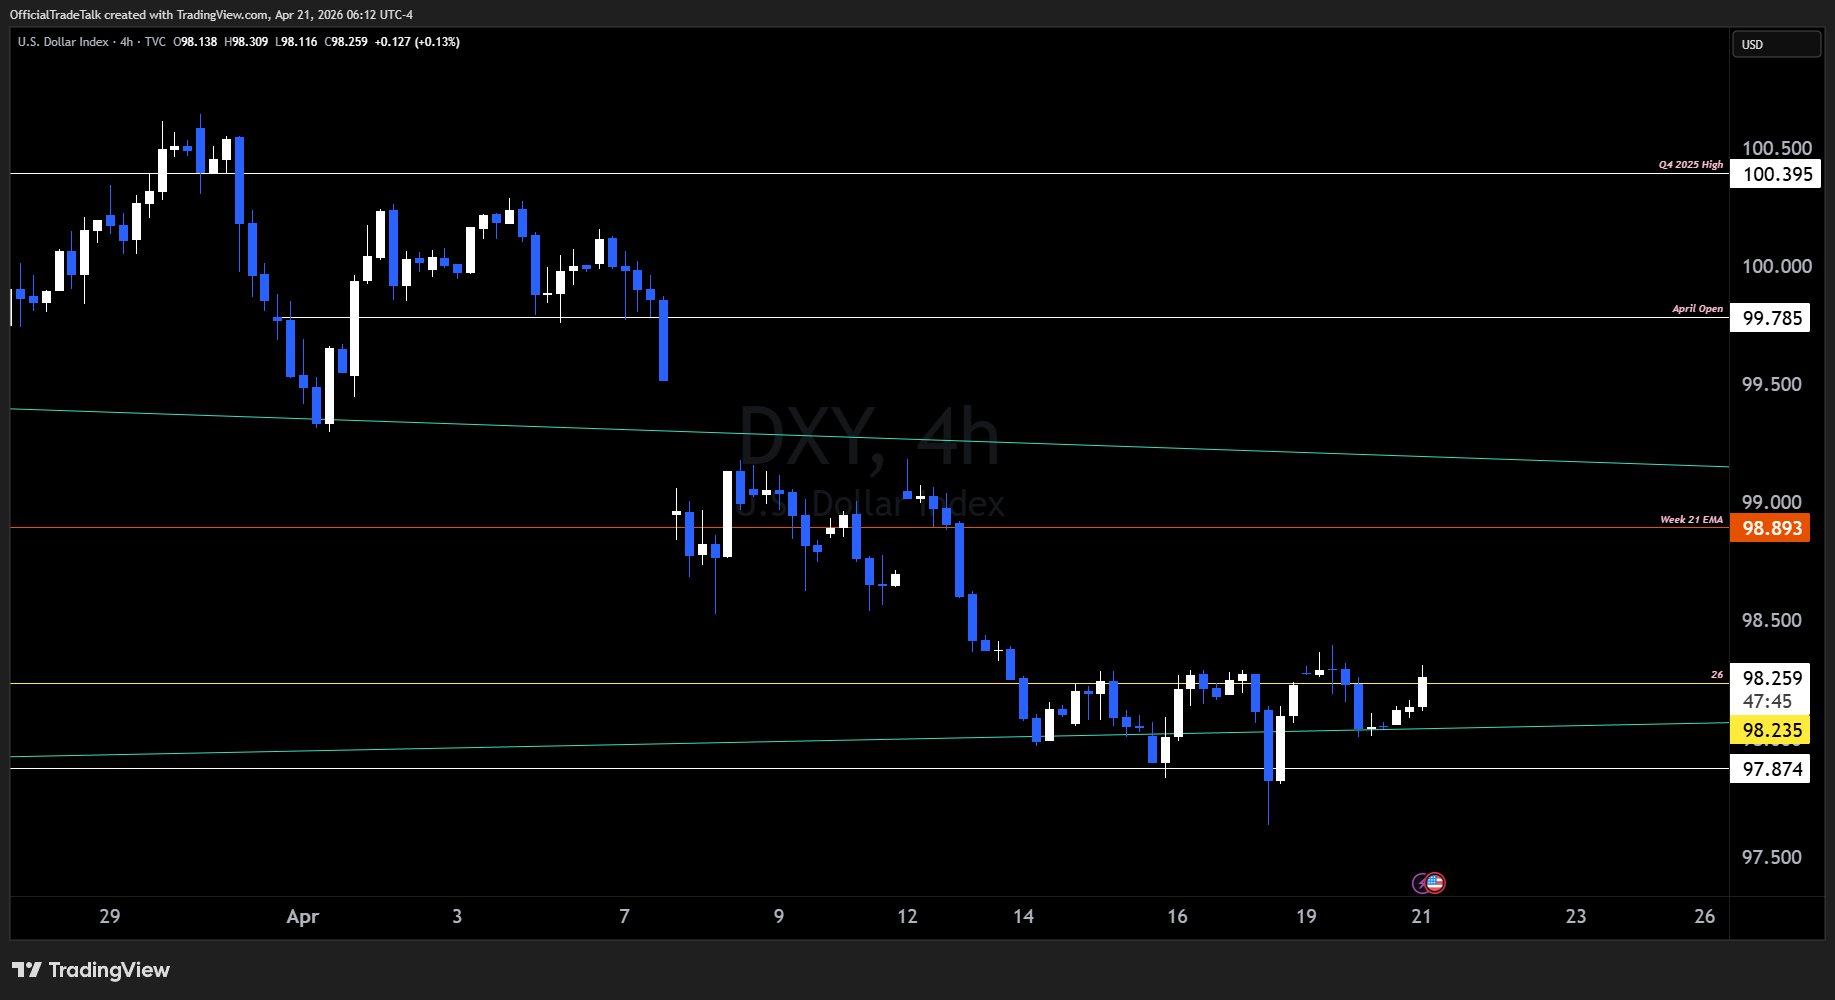Click the 98.500 price scale value
1835x1000 pixels.
(1772, 620)
